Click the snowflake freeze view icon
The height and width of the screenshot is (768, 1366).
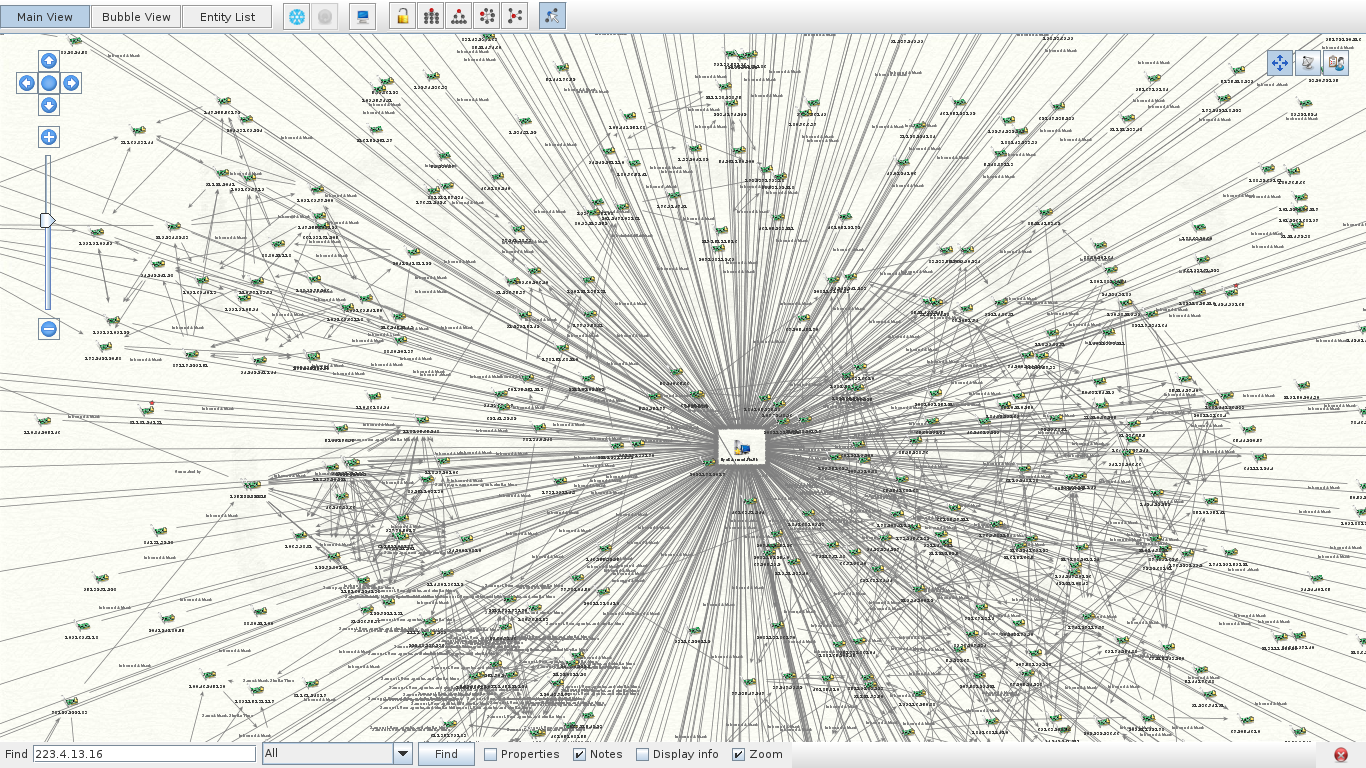(x=297, y=16)
